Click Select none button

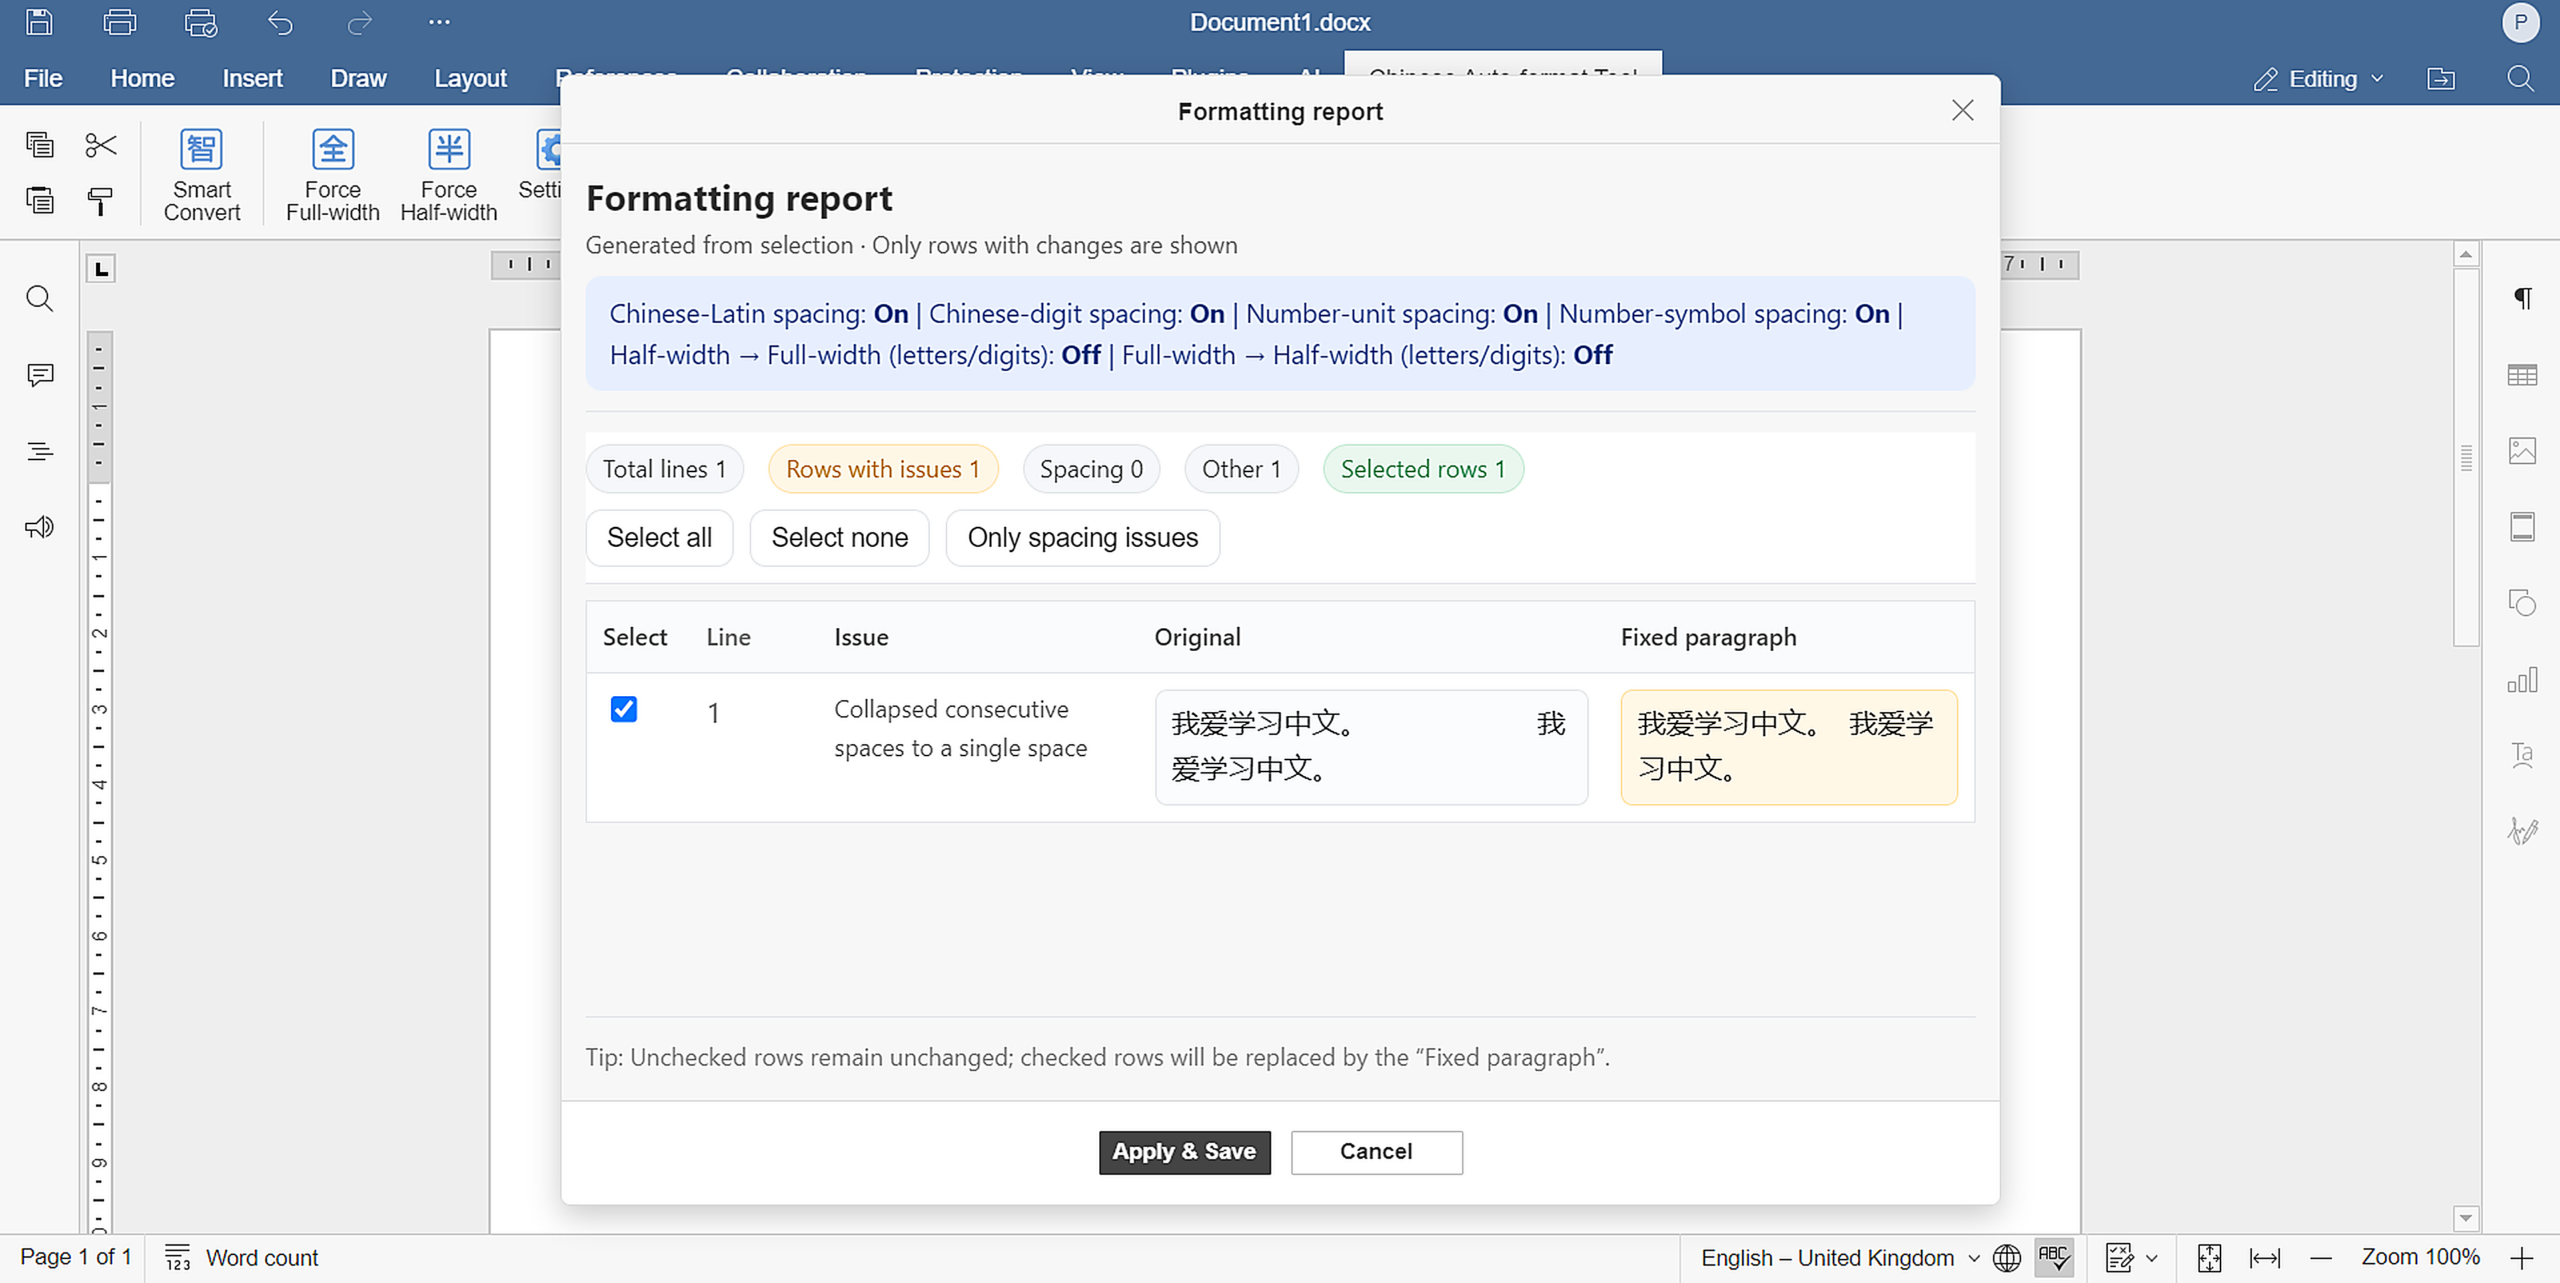(x=840, y=538)
